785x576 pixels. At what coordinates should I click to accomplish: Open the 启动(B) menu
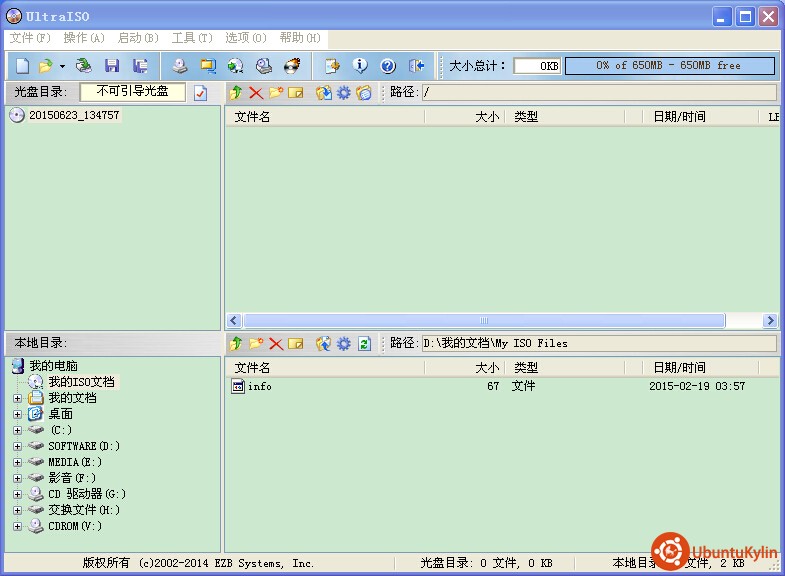[138, 38]
